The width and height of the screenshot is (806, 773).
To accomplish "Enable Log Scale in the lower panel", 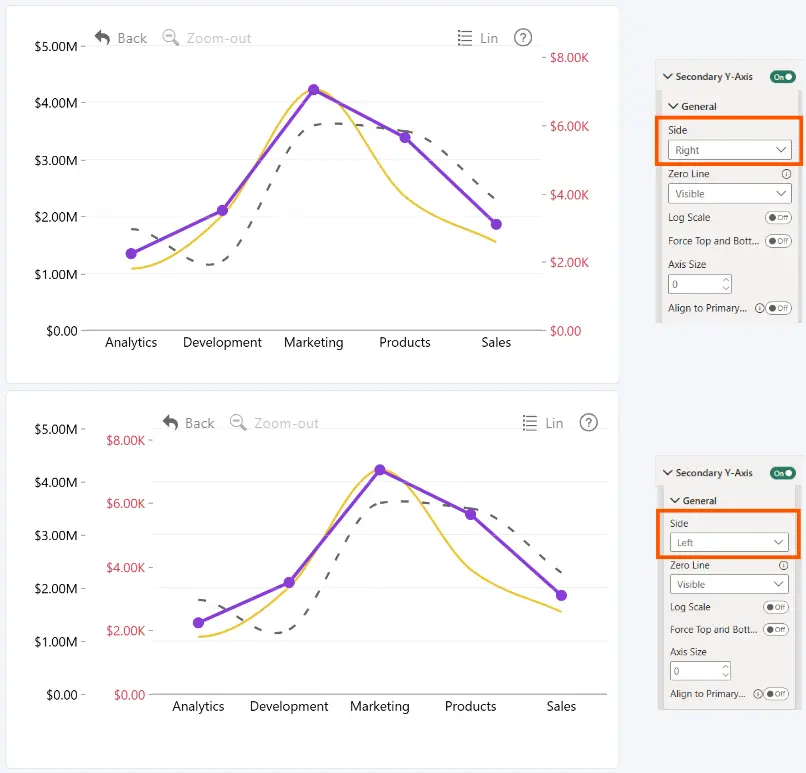I will (776, 607).
